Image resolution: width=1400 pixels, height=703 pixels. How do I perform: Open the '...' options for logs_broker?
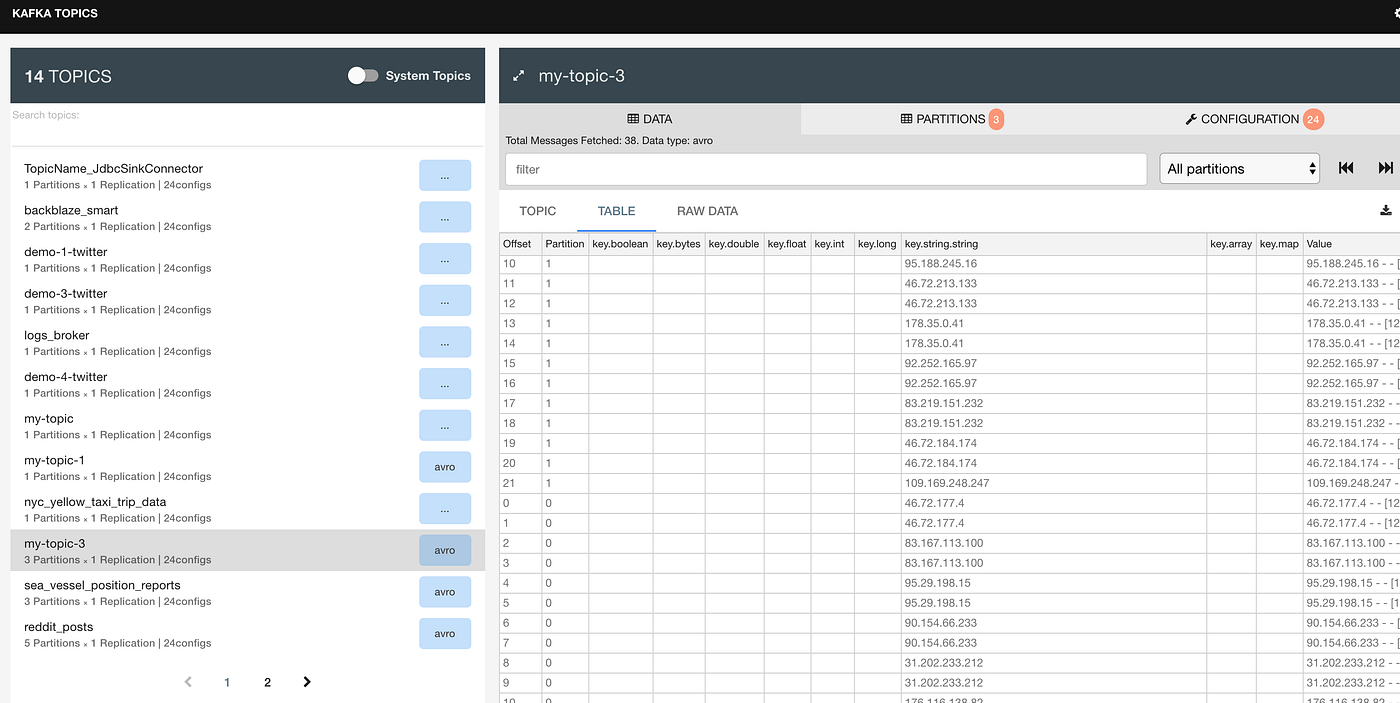pos(445,342)
